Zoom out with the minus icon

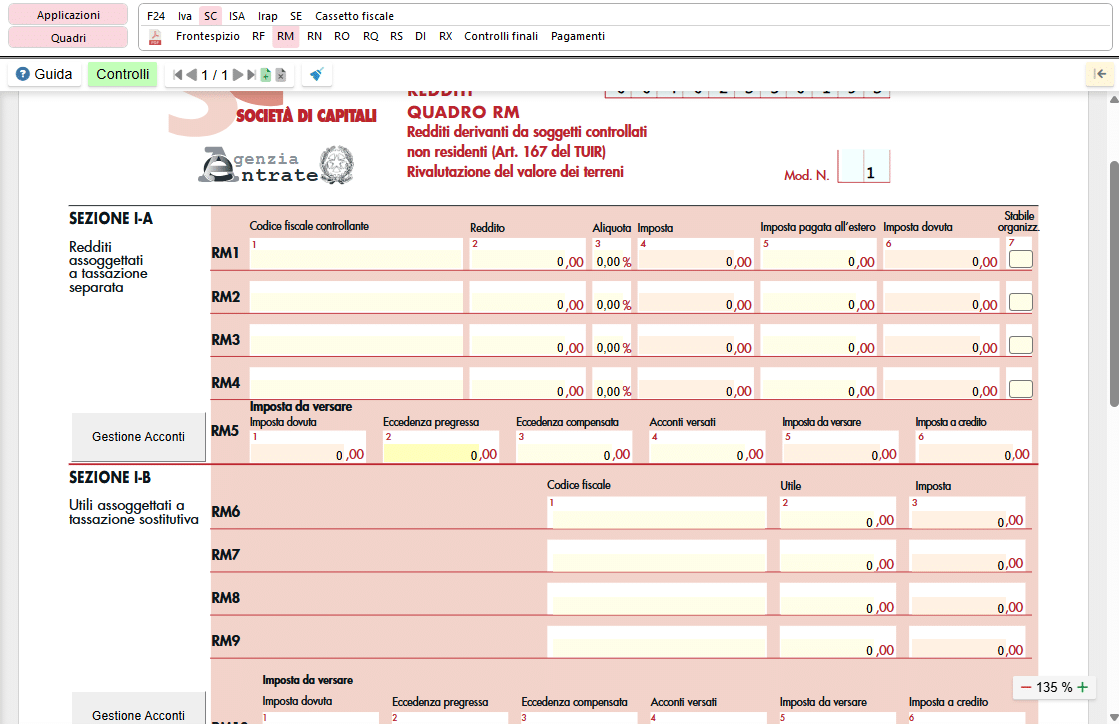(x=1026, y=688)
